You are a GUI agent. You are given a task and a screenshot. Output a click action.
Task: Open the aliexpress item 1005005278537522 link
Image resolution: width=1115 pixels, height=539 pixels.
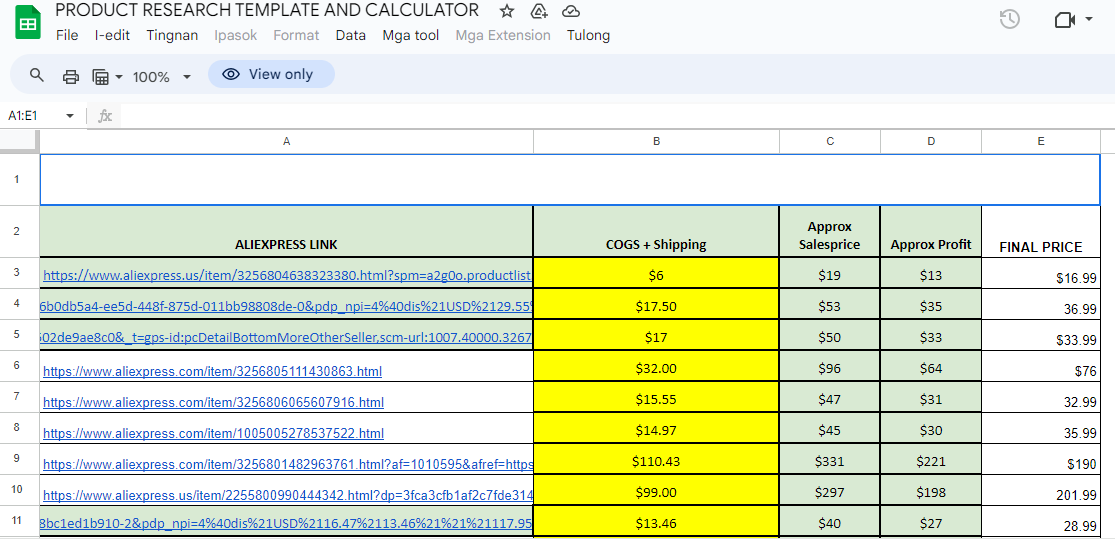tap(213, 433)
